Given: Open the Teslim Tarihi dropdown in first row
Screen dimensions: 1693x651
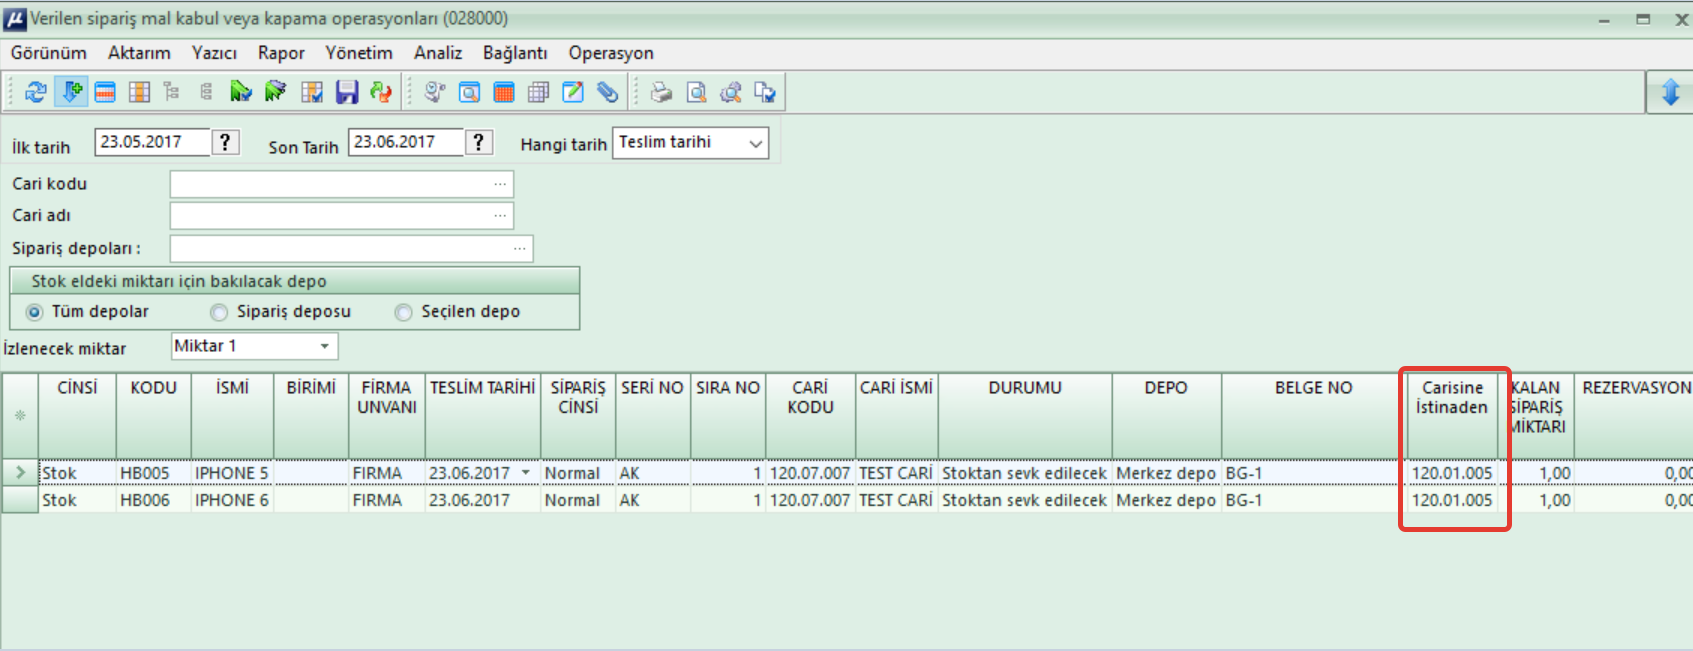Looking at the screenshot, I should [526, 473].
